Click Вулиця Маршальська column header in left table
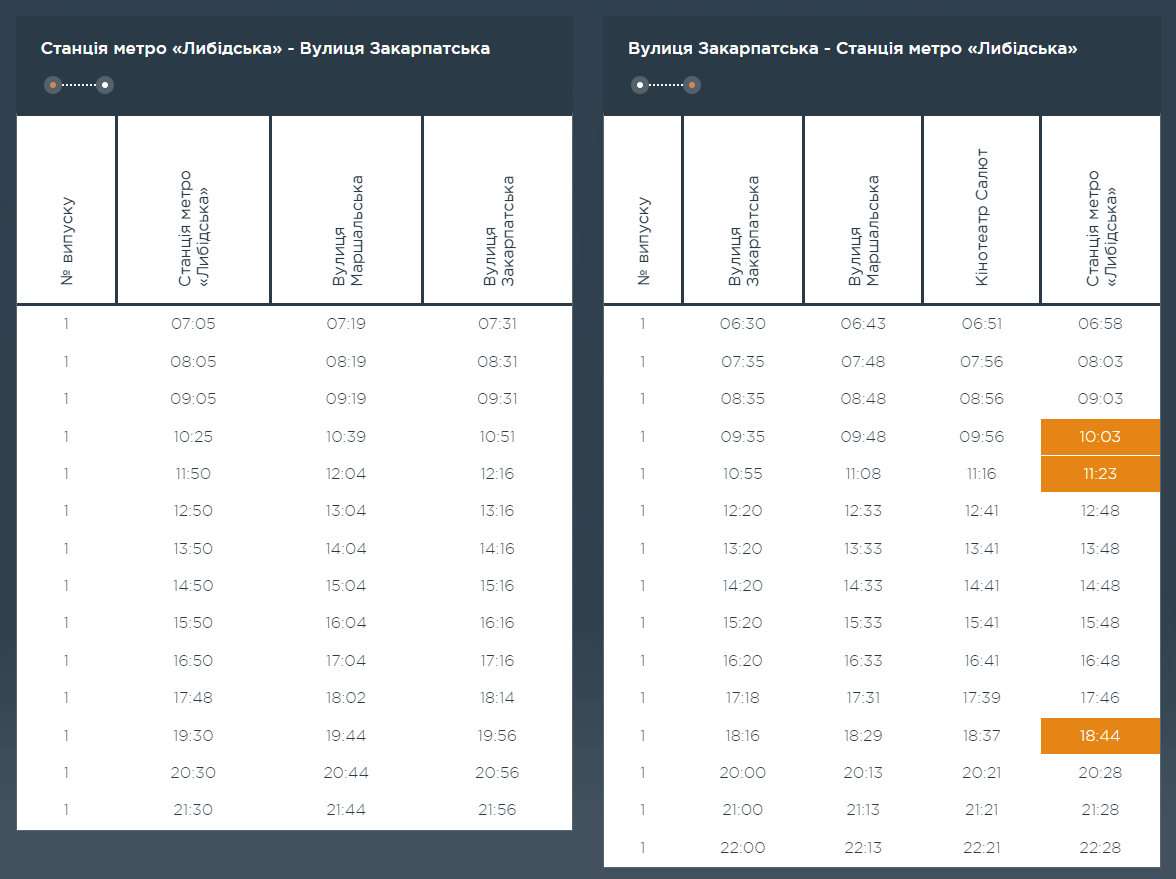This screenshot has height=879, width=1176. pyautogui.click(x=347, y=232)
